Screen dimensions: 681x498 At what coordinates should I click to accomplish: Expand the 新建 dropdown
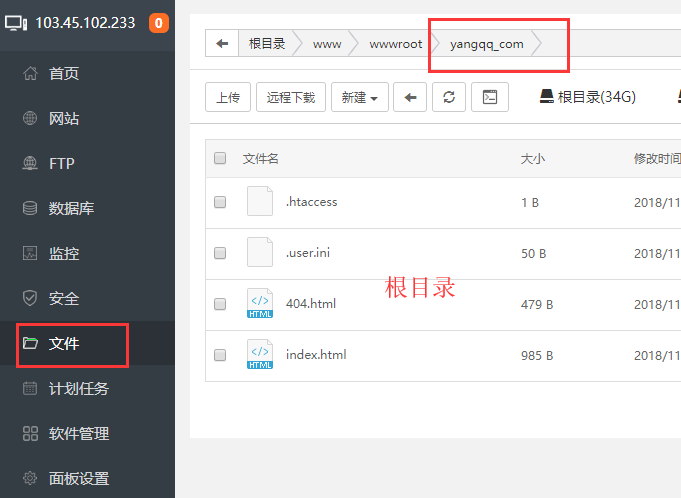pos(359,97)
